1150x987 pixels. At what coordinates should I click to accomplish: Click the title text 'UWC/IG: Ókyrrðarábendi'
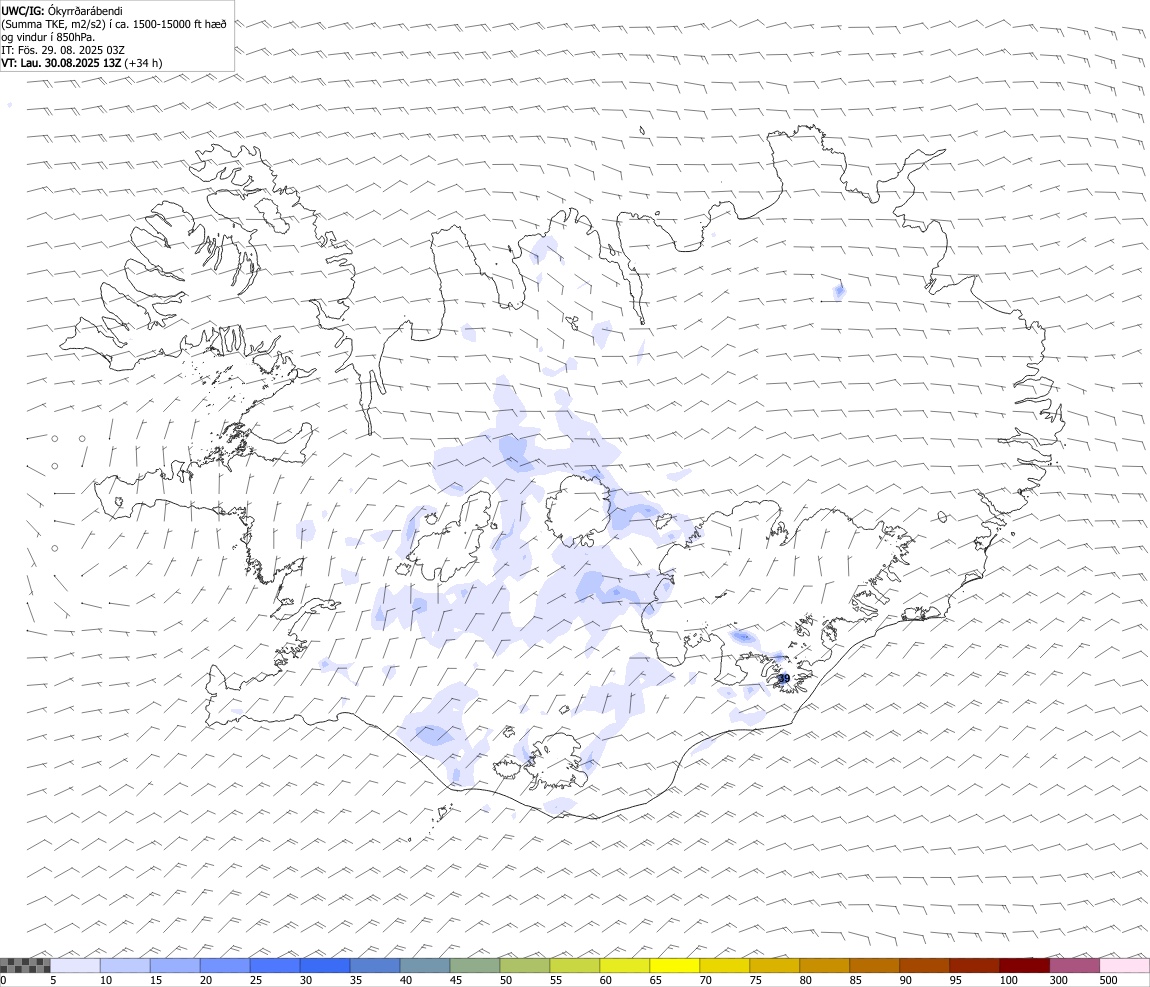pyautogui.click(x=62, y=11)
